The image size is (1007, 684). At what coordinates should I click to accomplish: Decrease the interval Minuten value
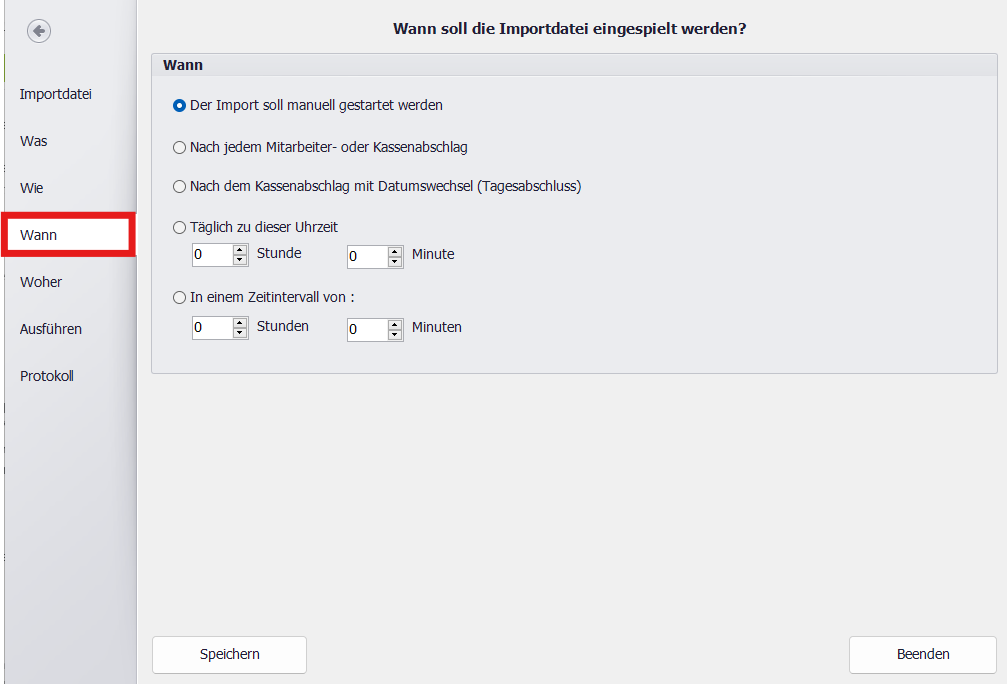(395, 335)
